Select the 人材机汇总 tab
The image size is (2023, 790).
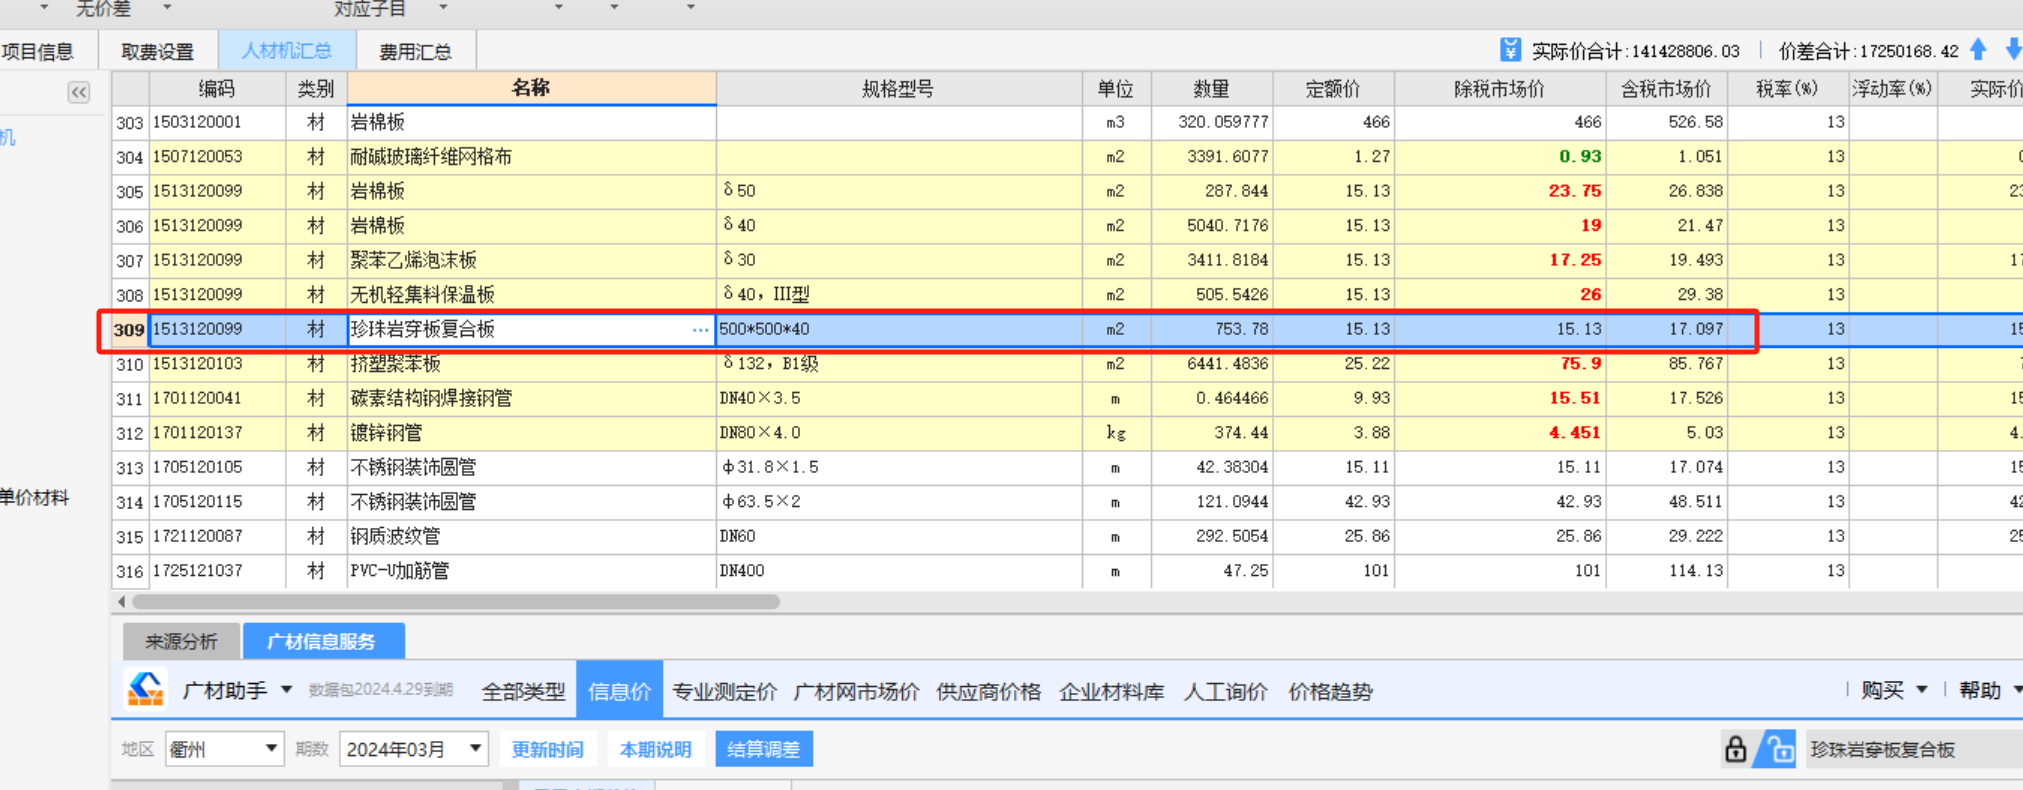tap(287, 51)
